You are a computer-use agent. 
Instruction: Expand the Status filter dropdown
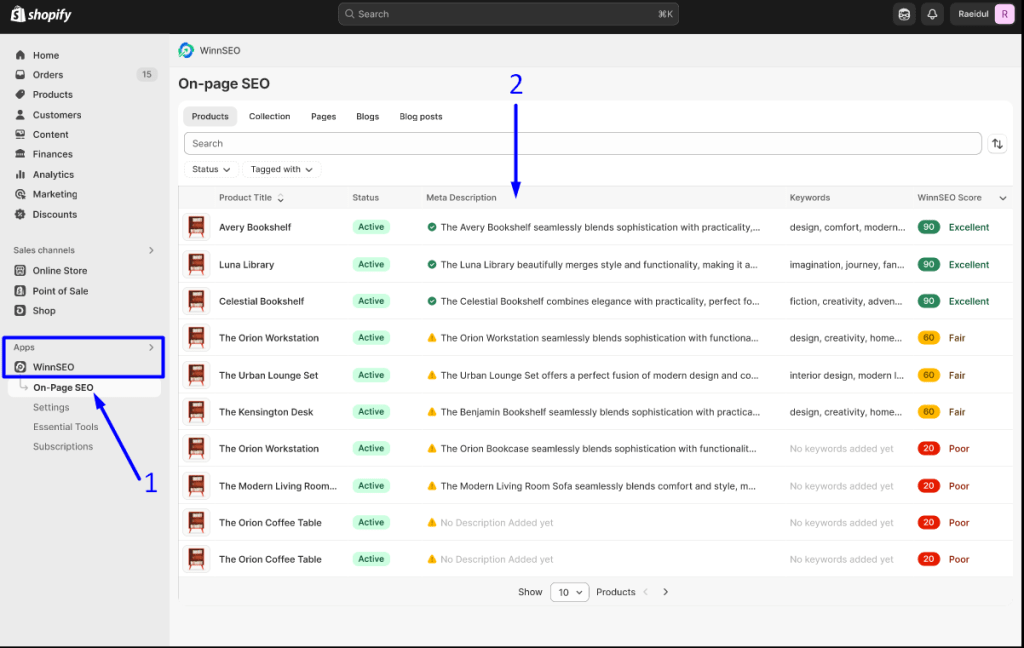(211, 169)
